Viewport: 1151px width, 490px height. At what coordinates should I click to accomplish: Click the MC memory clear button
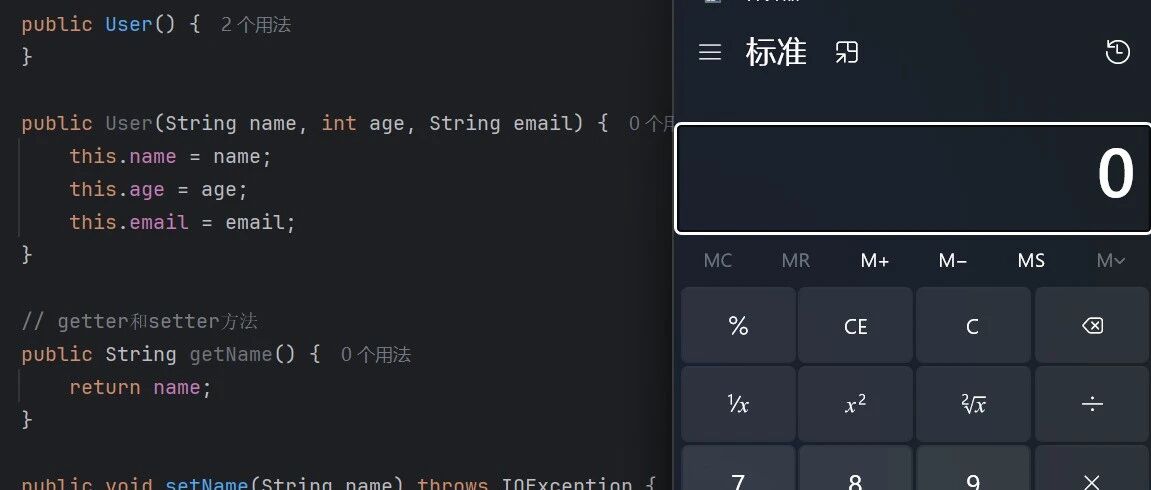point(718,260)
